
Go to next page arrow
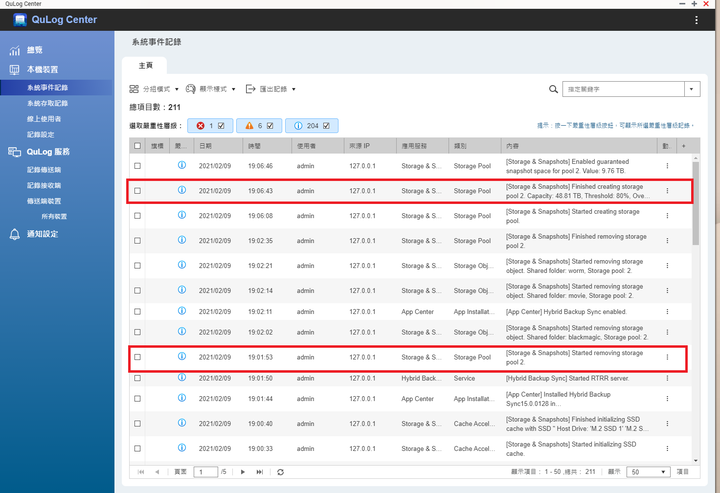click(x=242, y=472)
